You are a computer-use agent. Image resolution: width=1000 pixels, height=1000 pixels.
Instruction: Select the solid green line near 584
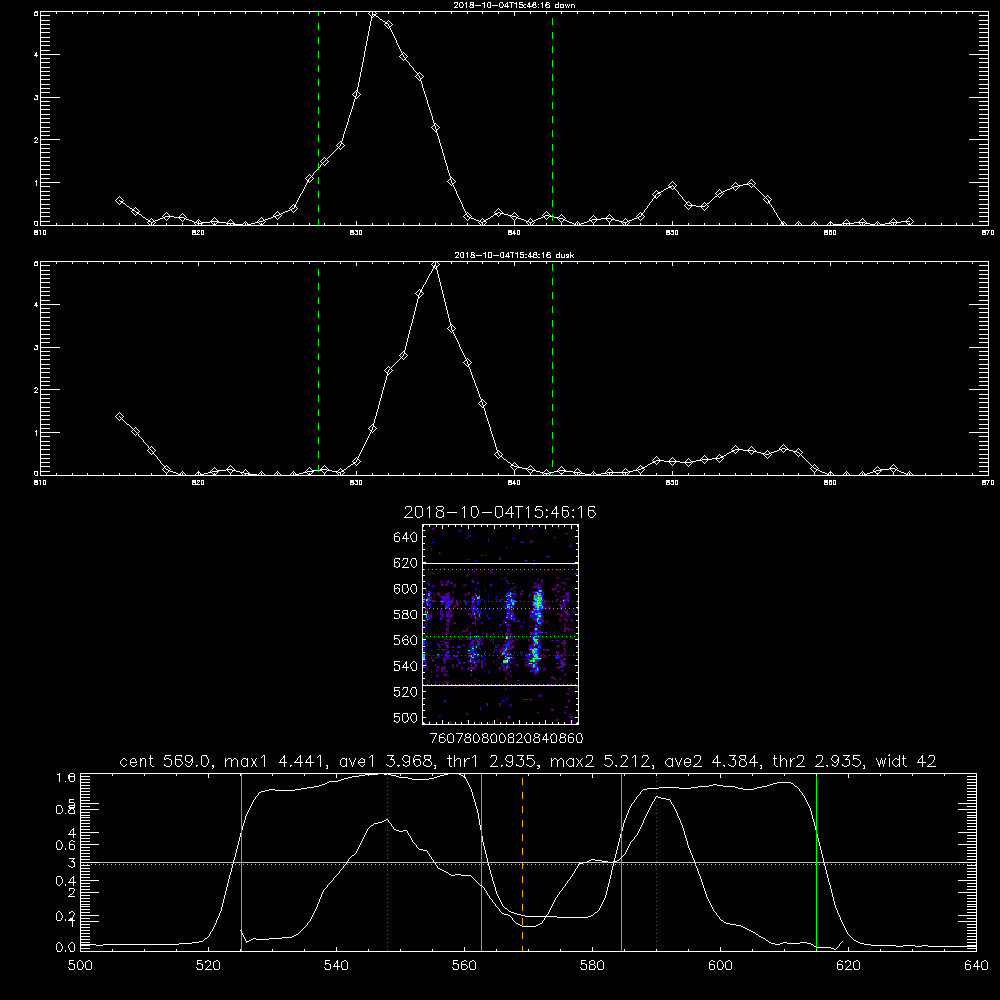[x=621, y=862]
